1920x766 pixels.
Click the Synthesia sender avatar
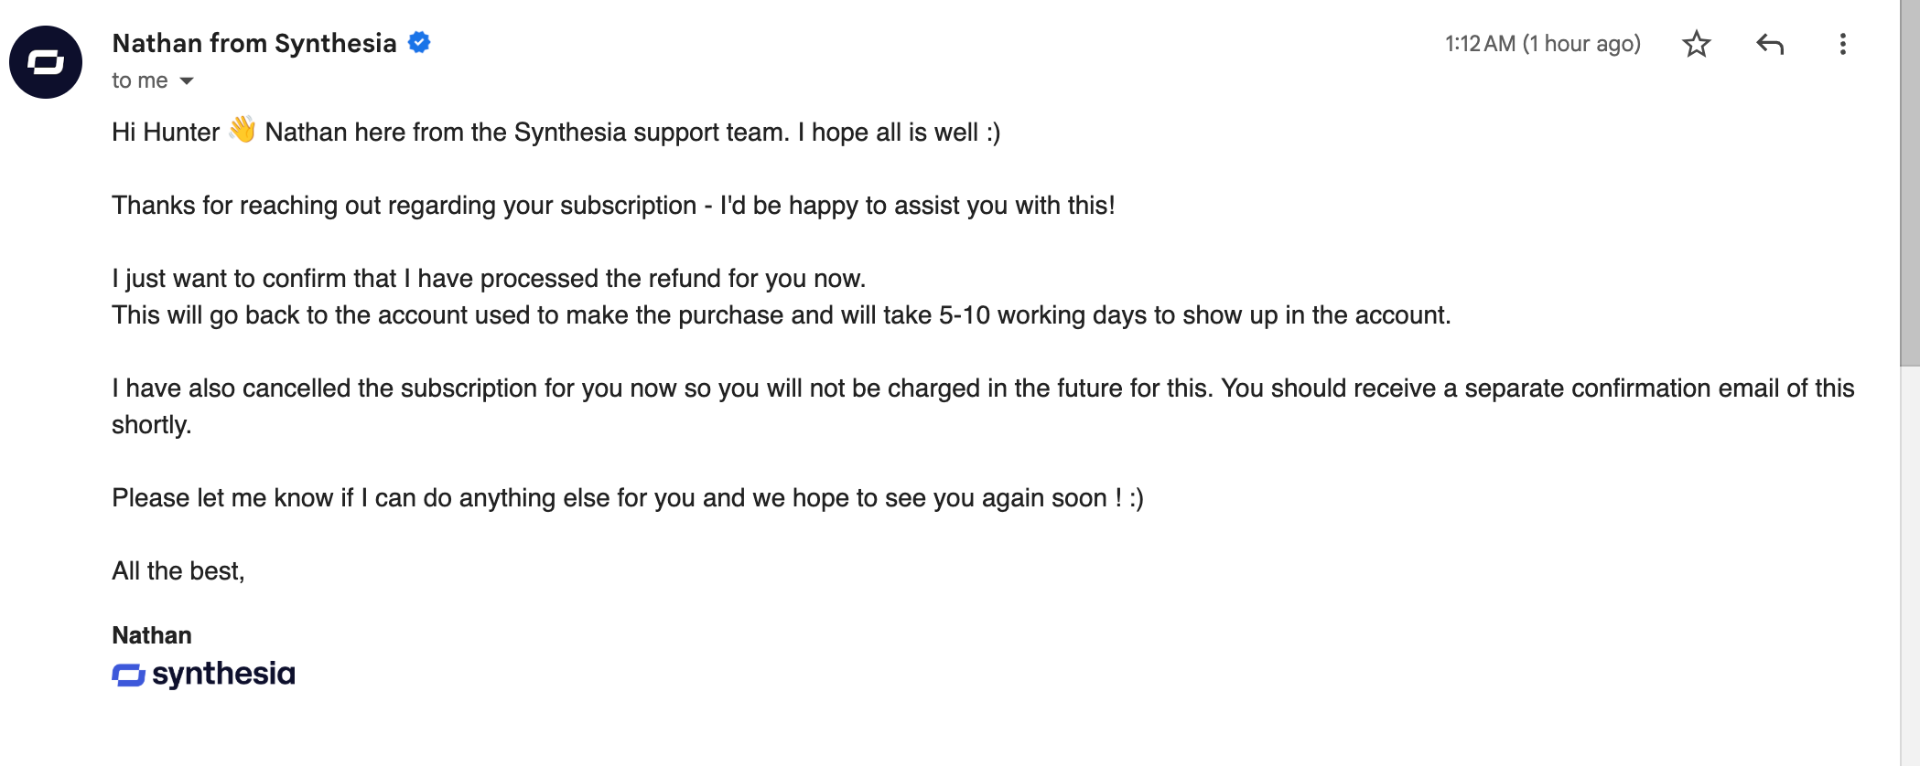[x=46, y=62]
